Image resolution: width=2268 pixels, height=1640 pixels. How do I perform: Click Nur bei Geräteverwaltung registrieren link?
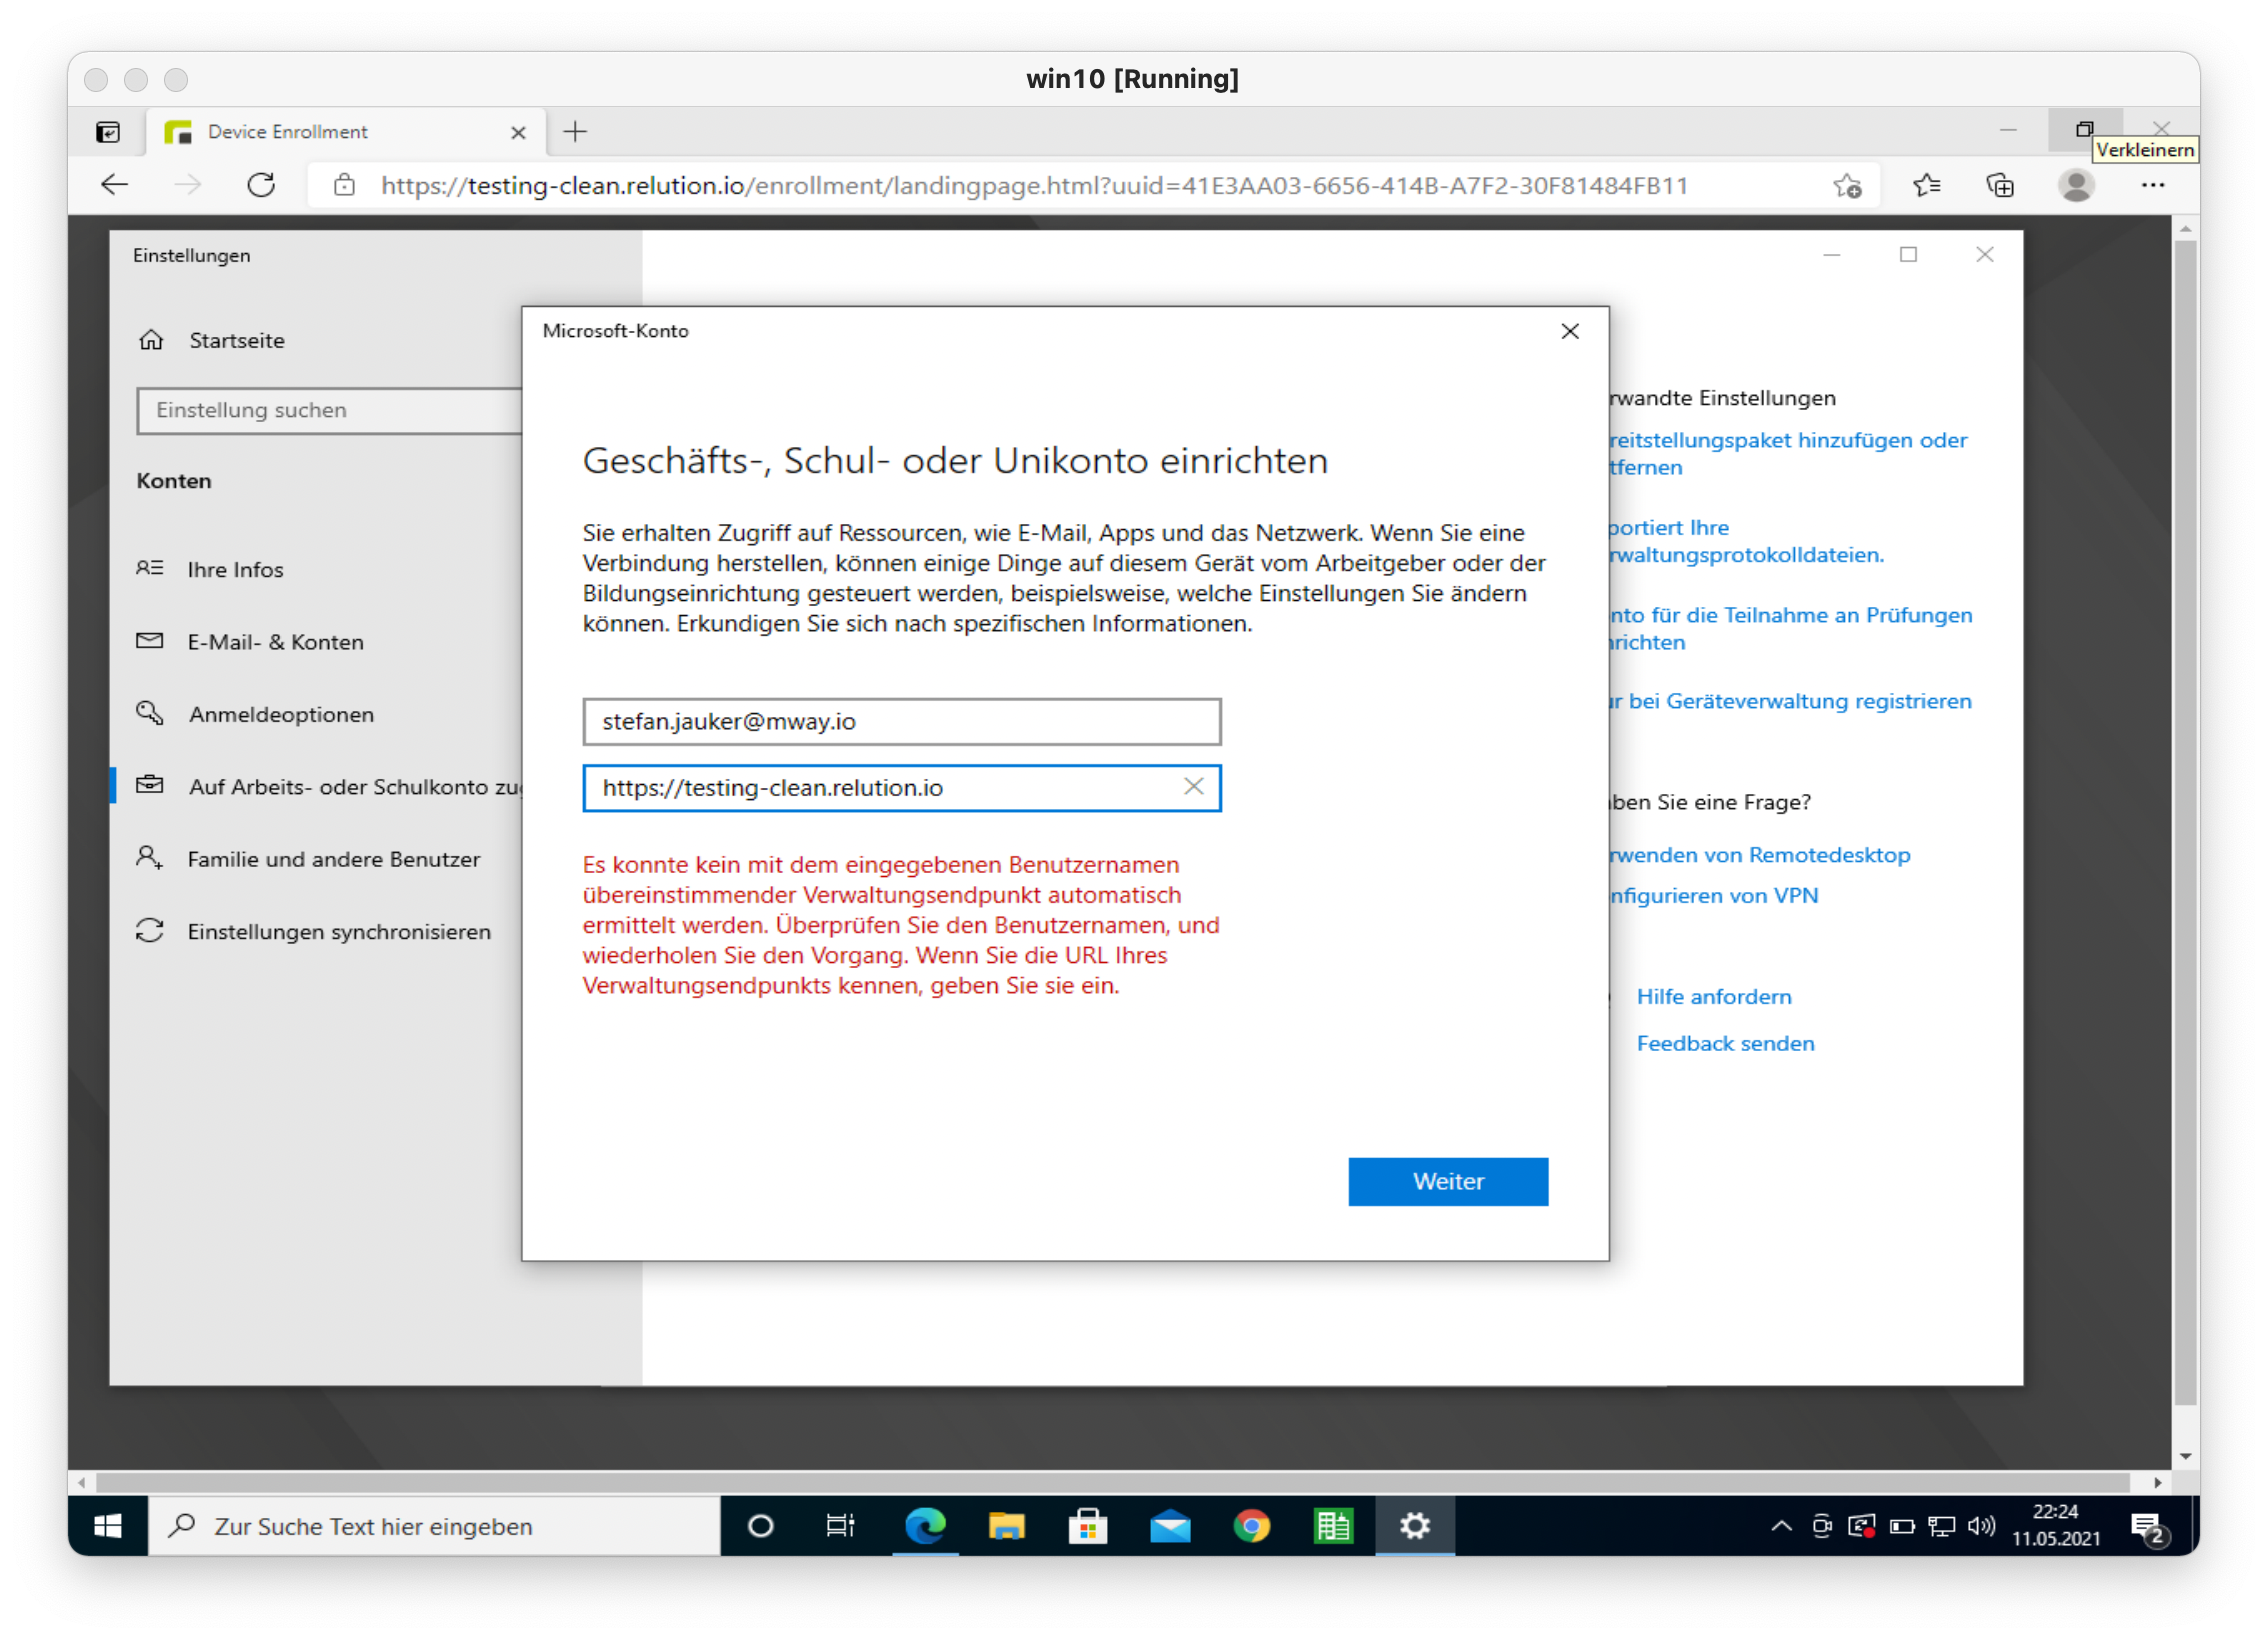click(1790, 701)
